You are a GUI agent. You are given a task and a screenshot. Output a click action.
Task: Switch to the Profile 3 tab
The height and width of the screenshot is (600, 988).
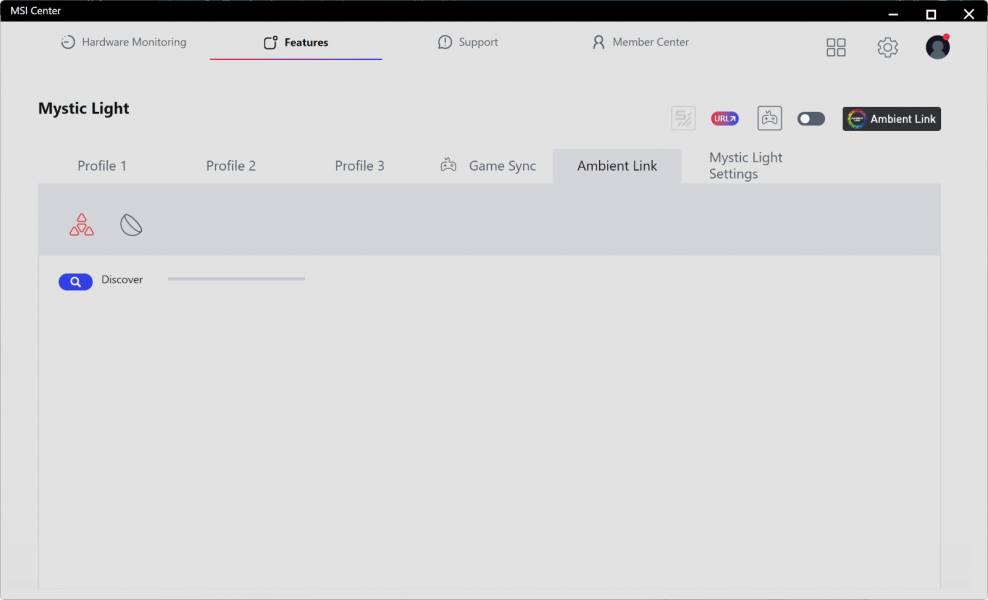[x=359, y=166]
